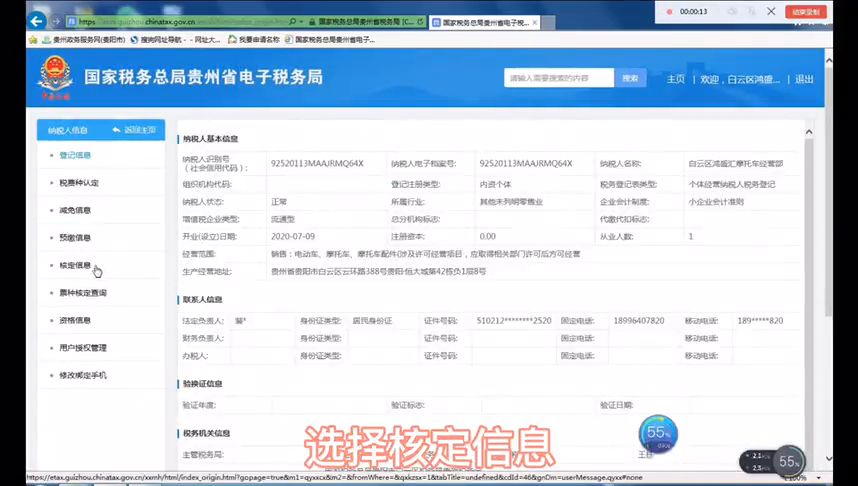Screen dimensions: 858x486
Task: Click the inner panel scroll up arrow
Action: pos(809,132)
